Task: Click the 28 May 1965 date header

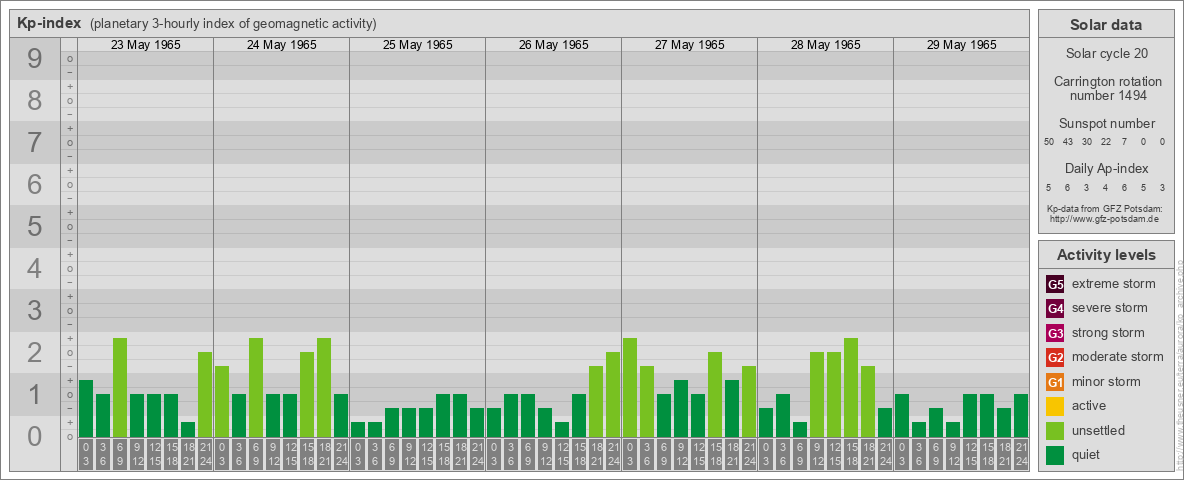Action: pos(825,45)
